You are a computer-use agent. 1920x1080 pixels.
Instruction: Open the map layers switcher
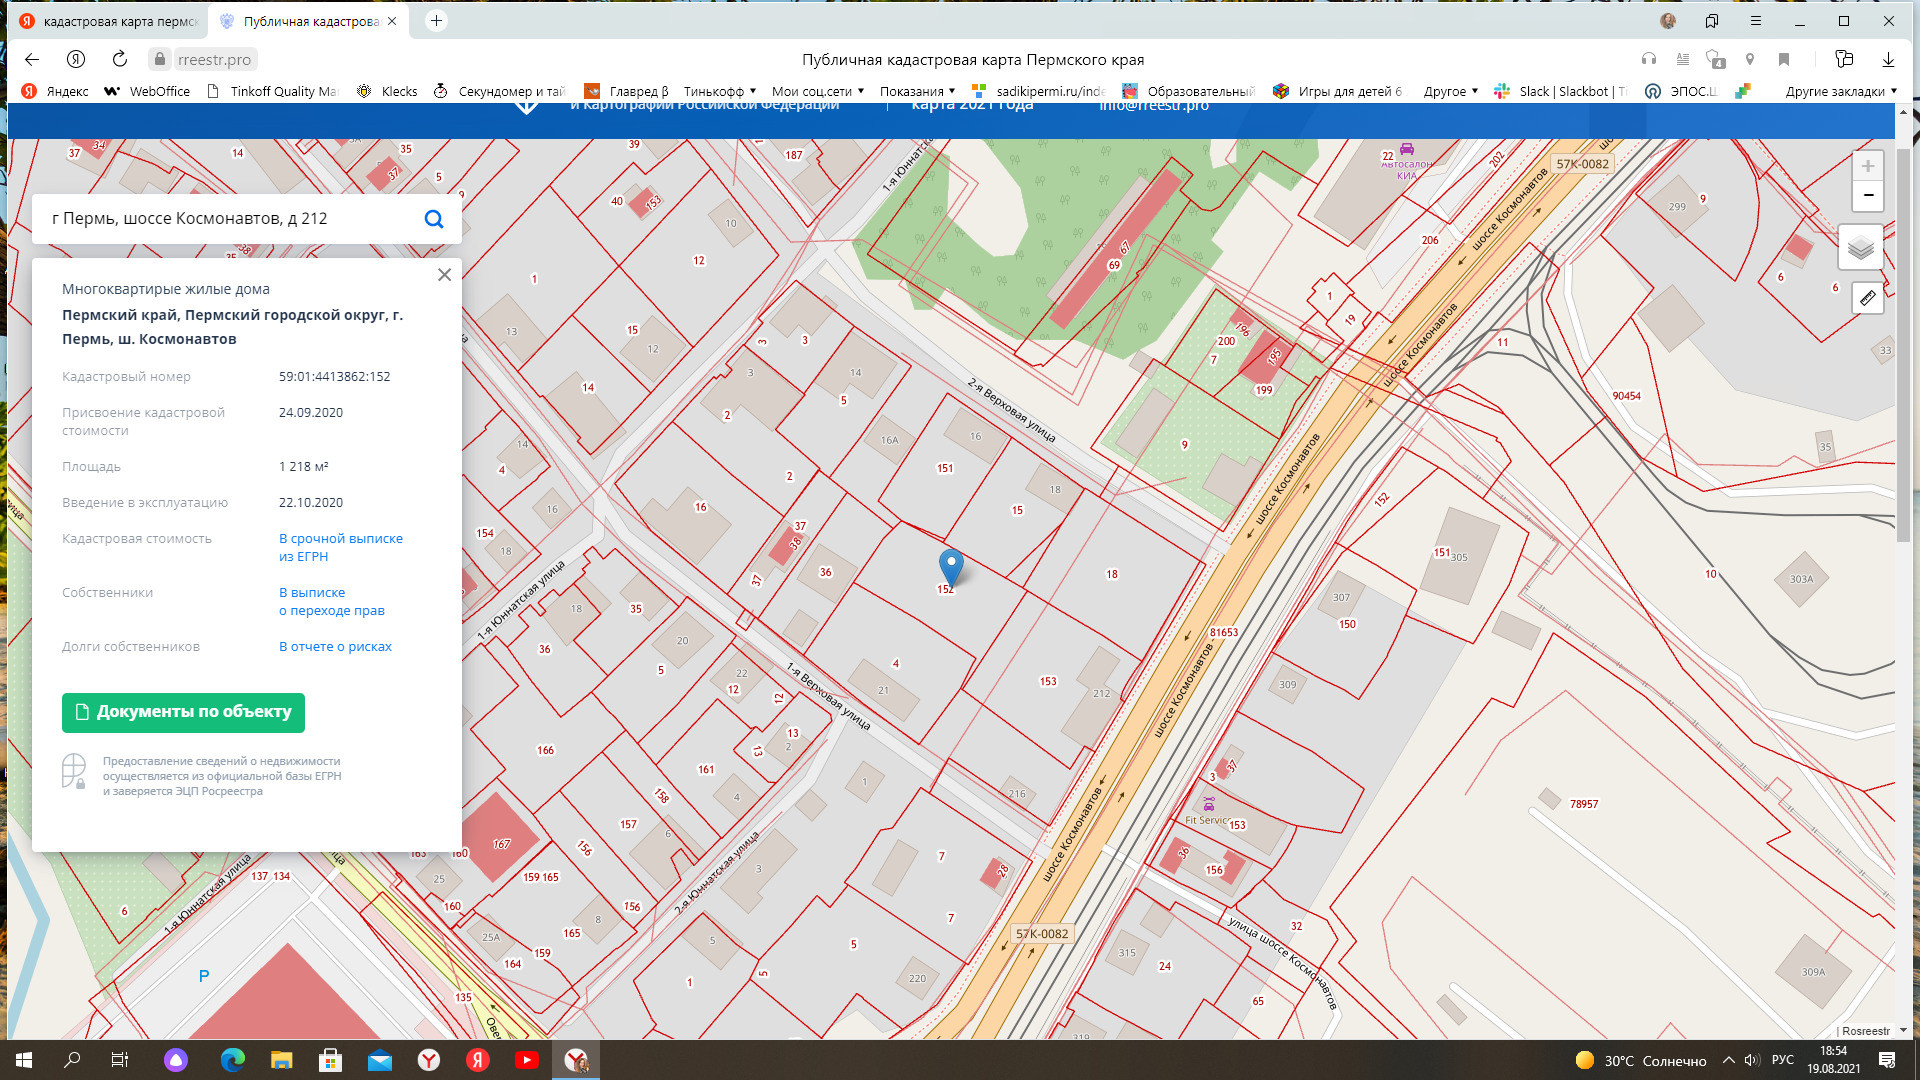pos(1860,247)
